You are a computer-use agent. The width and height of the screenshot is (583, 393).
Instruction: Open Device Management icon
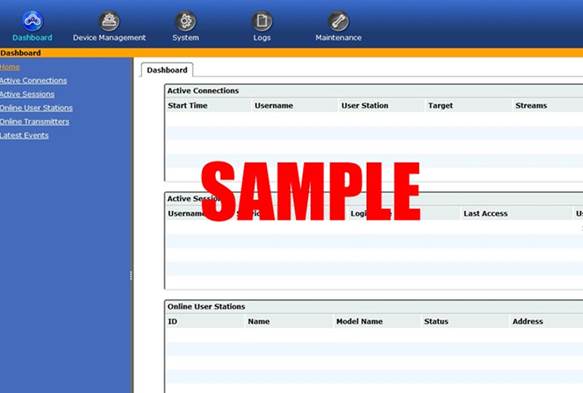click(109, 21)
